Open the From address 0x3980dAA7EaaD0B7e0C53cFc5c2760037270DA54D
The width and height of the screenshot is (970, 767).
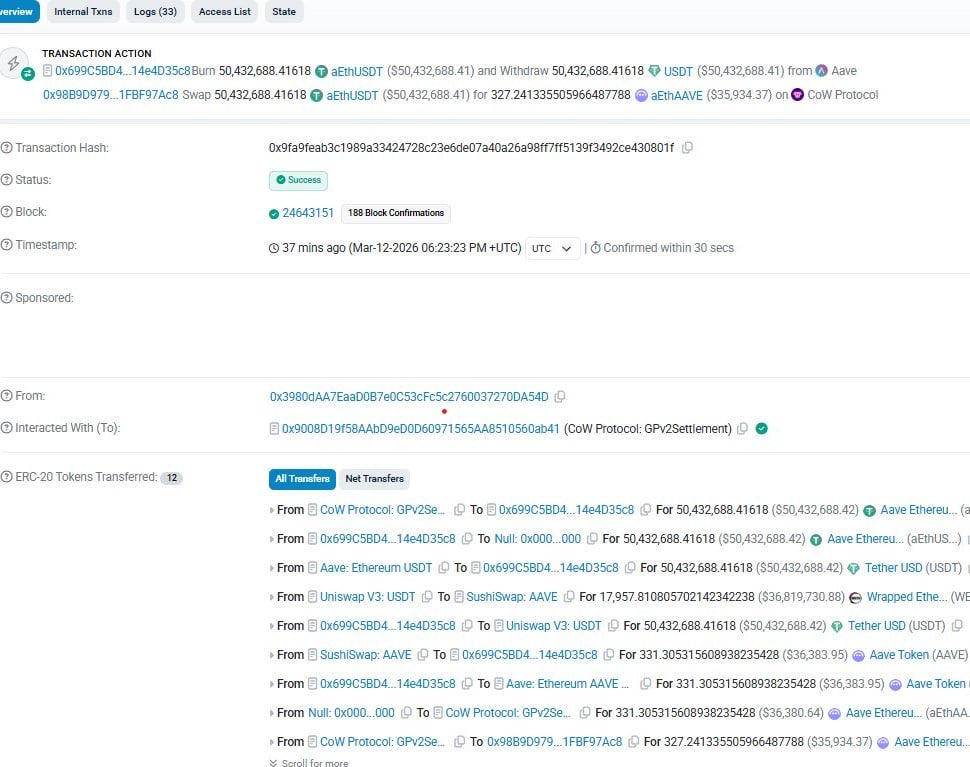click(409, 396)
